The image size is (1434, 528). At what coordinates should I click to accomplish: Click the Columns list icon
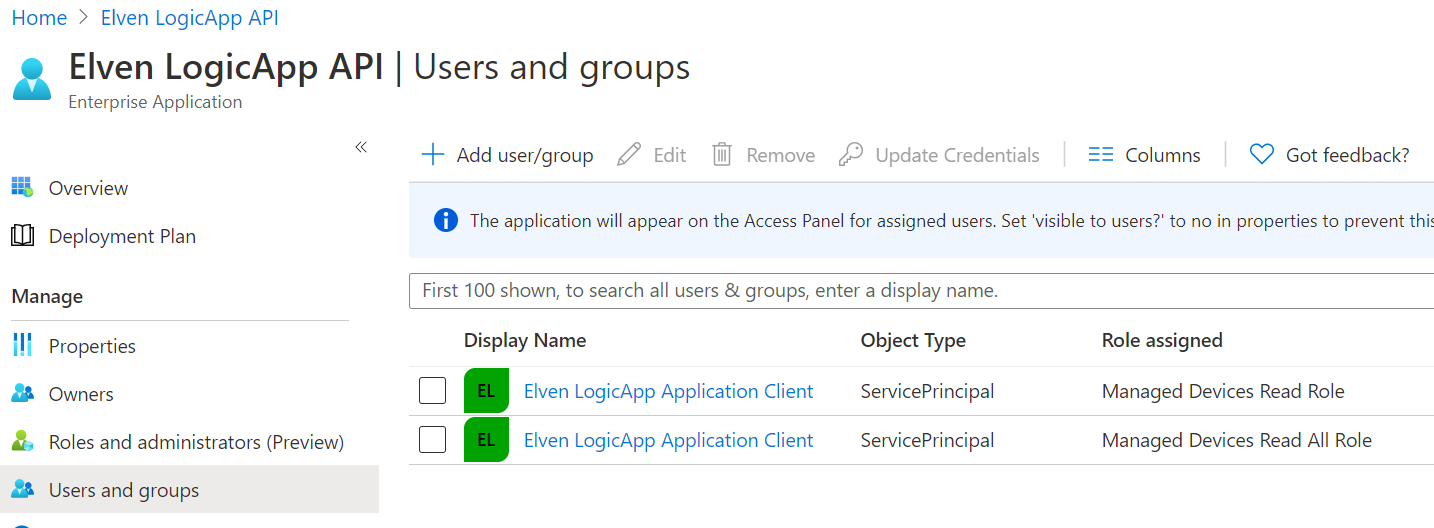pyautogui.click(x=1101, y=155)
